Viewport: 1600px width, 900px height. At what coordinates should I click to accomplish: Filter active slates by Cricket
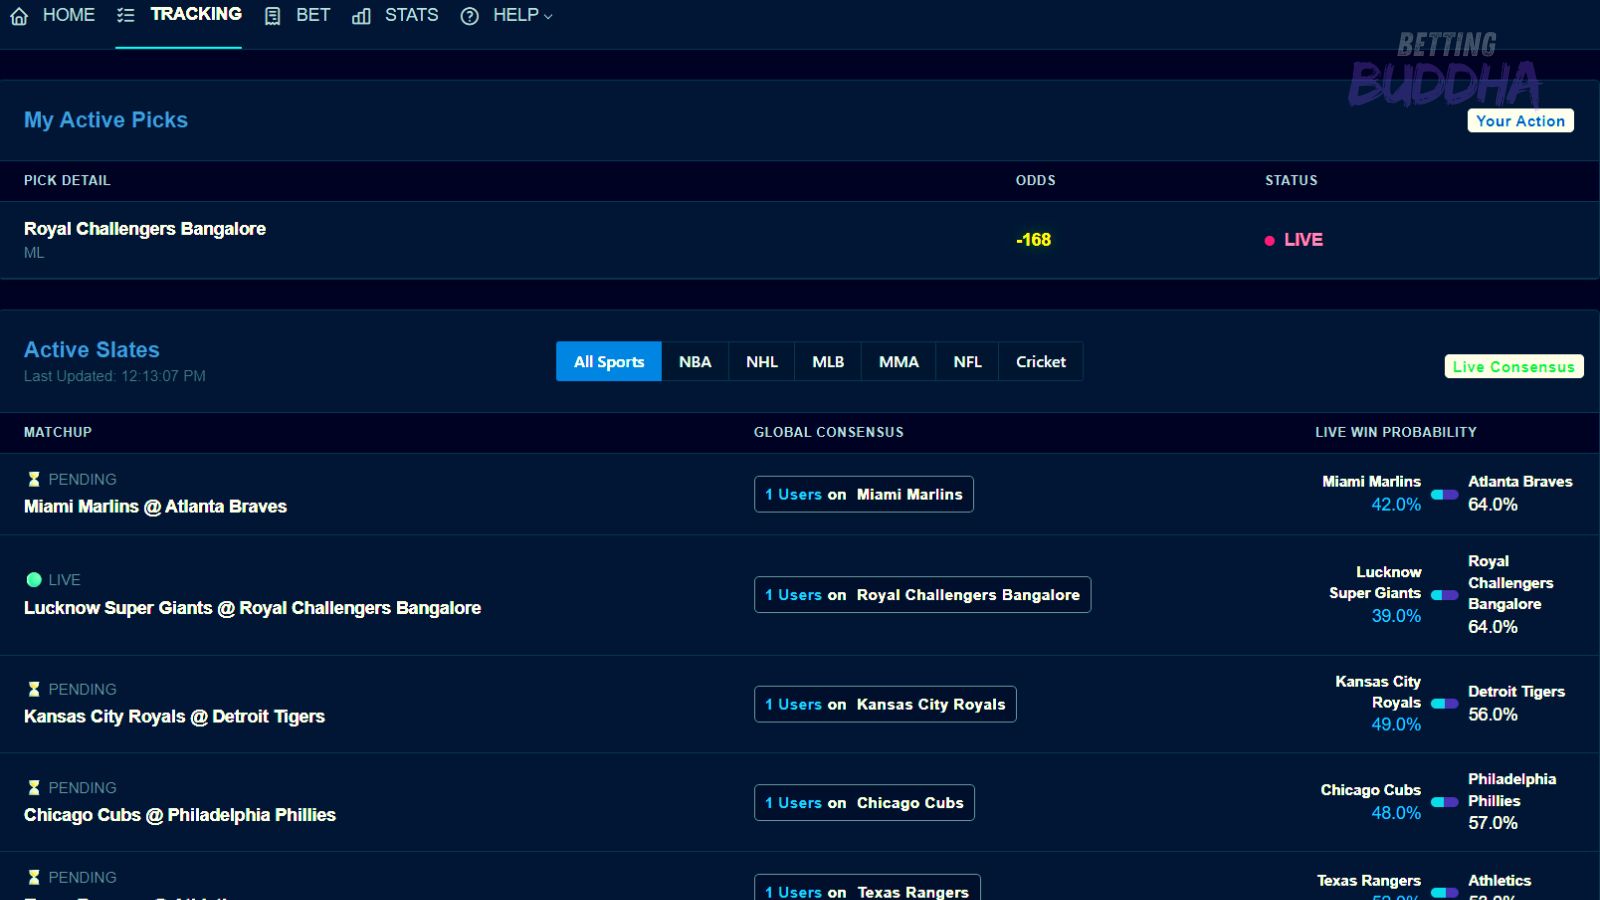(1041, 362)
